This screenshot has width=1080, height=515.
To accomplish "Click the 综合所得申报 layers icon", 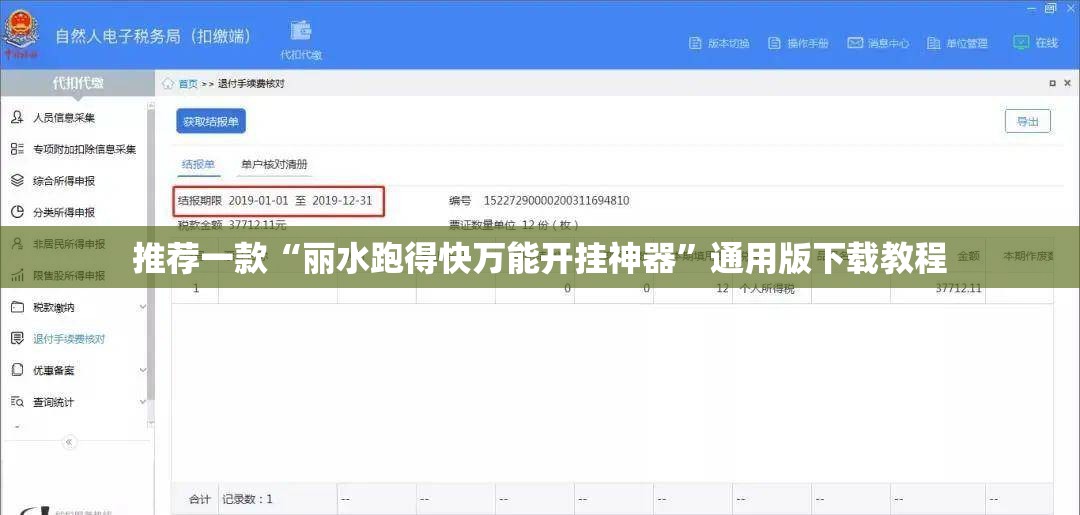I will pyautogui.click(x=18, y=181).
